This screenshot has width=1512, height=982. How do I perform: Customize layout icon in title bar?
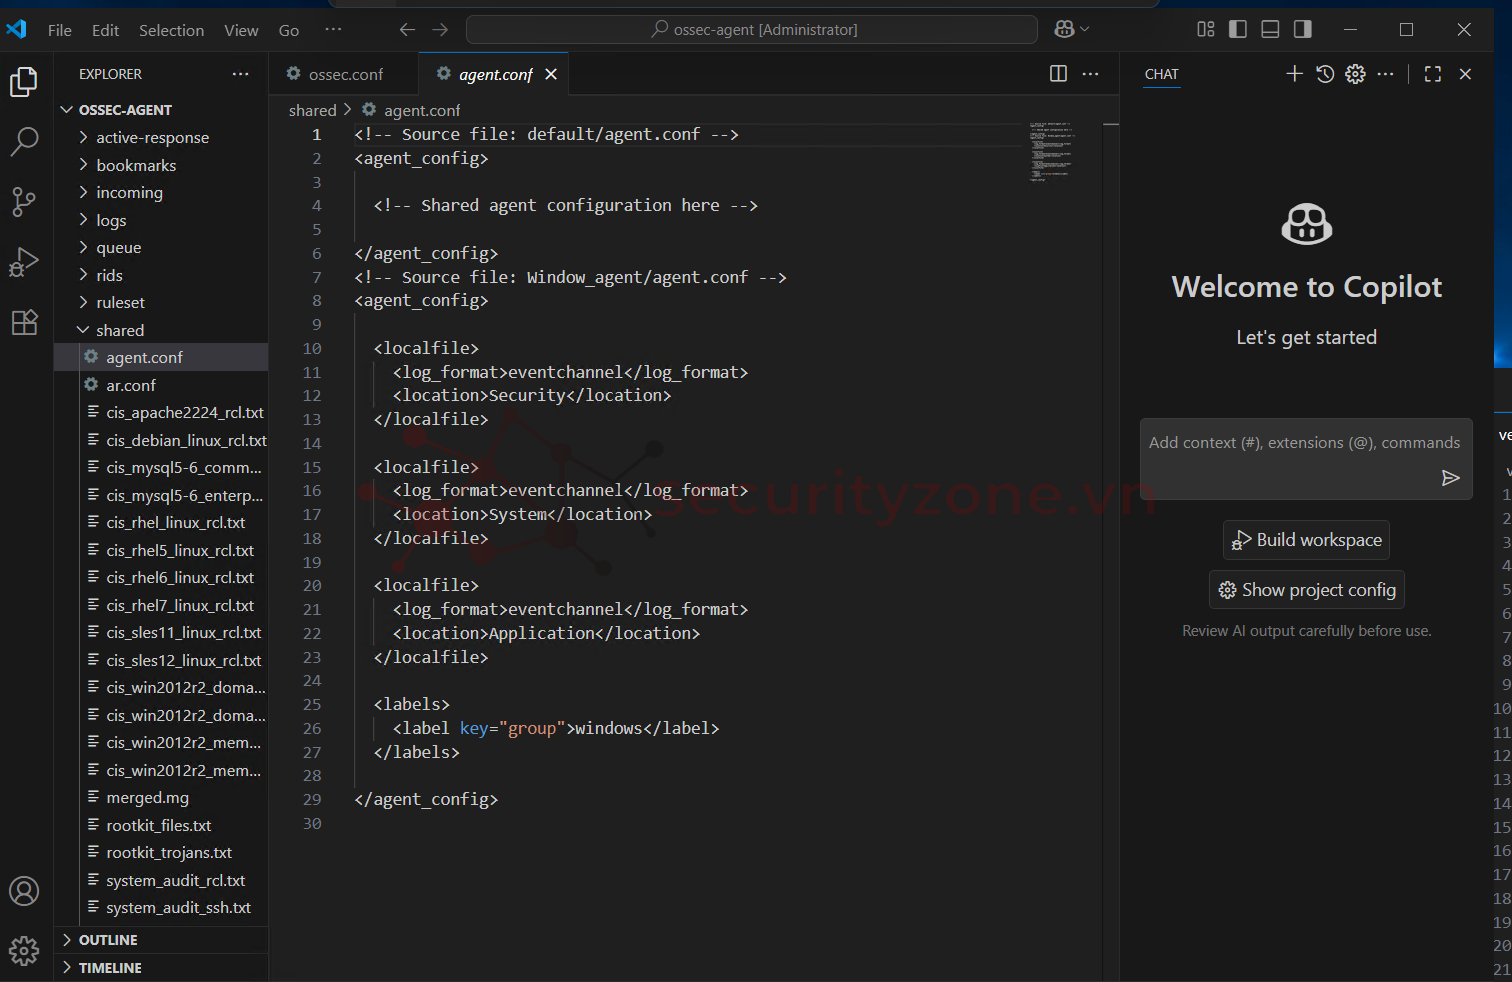(x=1206, y=30)
